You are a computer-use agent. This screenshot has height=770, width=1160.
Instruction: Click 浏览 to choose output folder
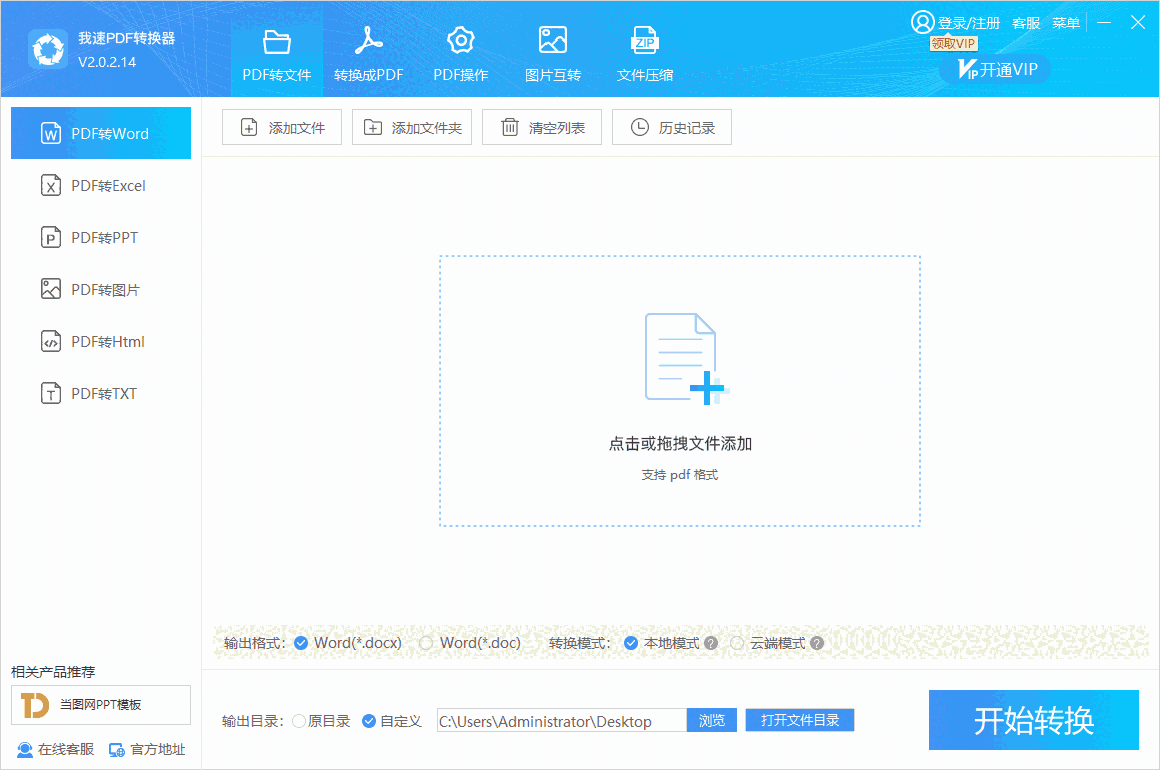[711, 720]
